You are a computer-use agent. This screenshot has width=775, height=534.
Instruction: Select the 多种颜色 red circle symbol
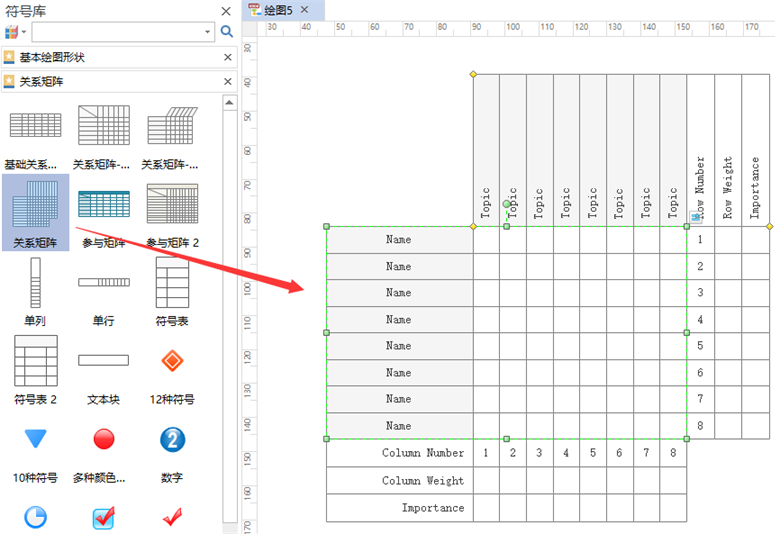pos(104,439)
